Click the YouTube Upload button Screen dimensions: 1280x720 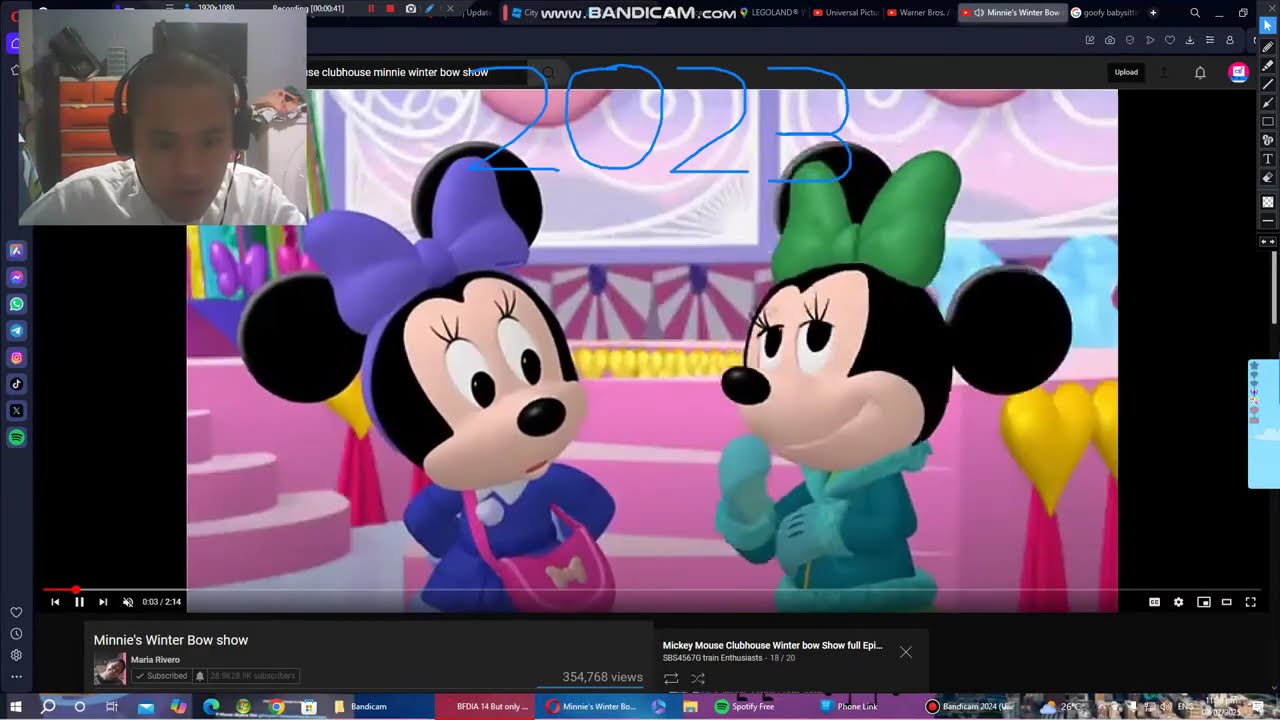click(x=1126, y=72)
